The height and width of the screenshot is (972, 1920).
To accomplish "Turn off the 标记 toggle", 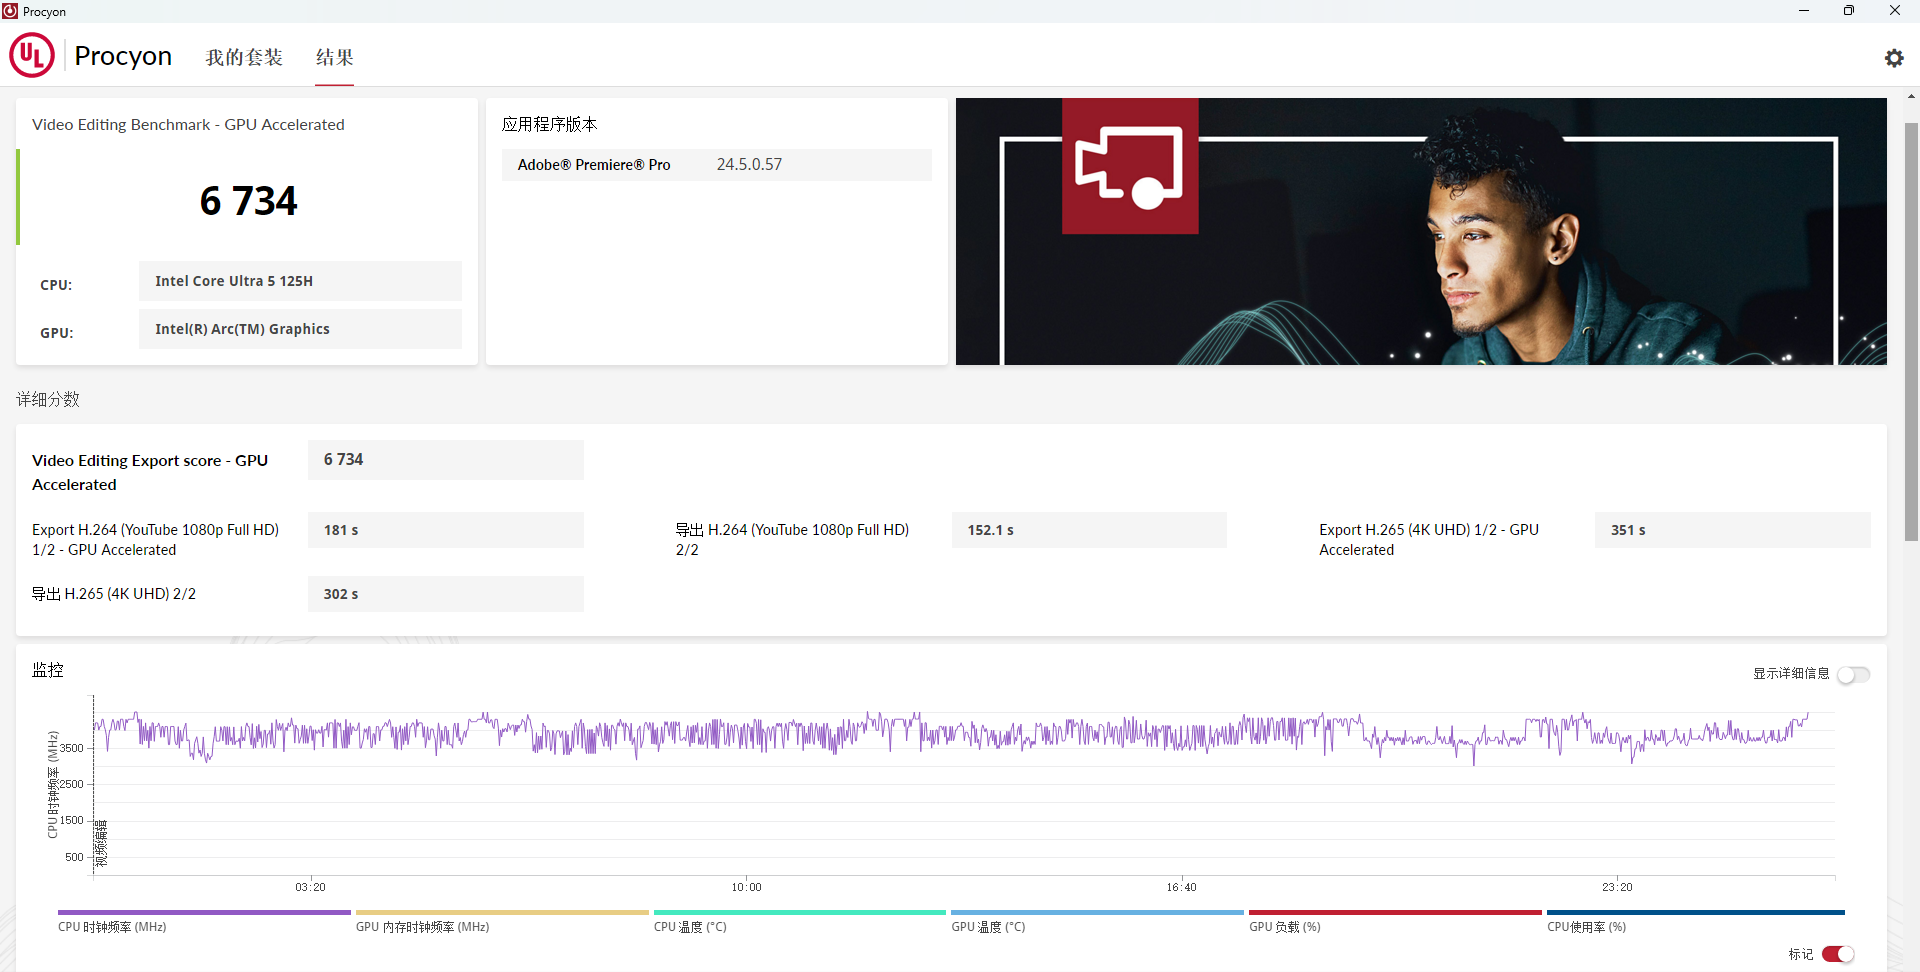I will click(x=1838, y=954).
